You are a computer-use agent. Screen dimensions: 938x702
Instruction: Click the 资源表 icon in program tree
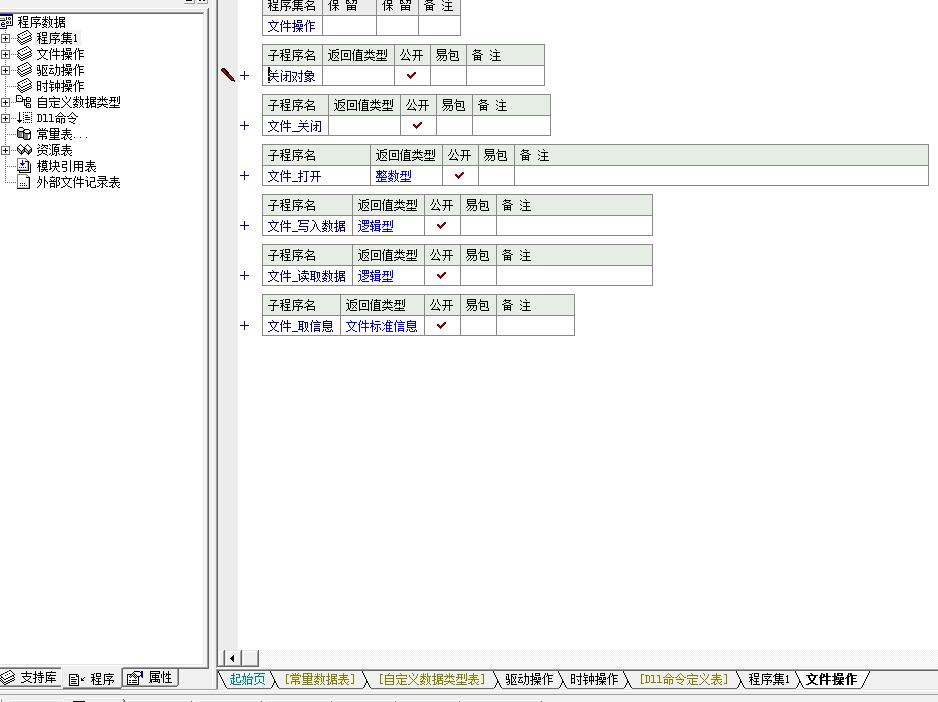24,150
